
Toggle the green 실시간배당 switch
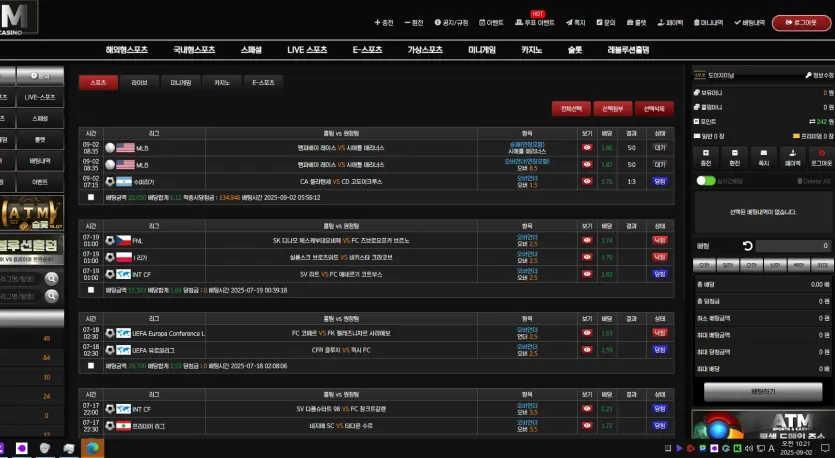[x=706, y=181]
